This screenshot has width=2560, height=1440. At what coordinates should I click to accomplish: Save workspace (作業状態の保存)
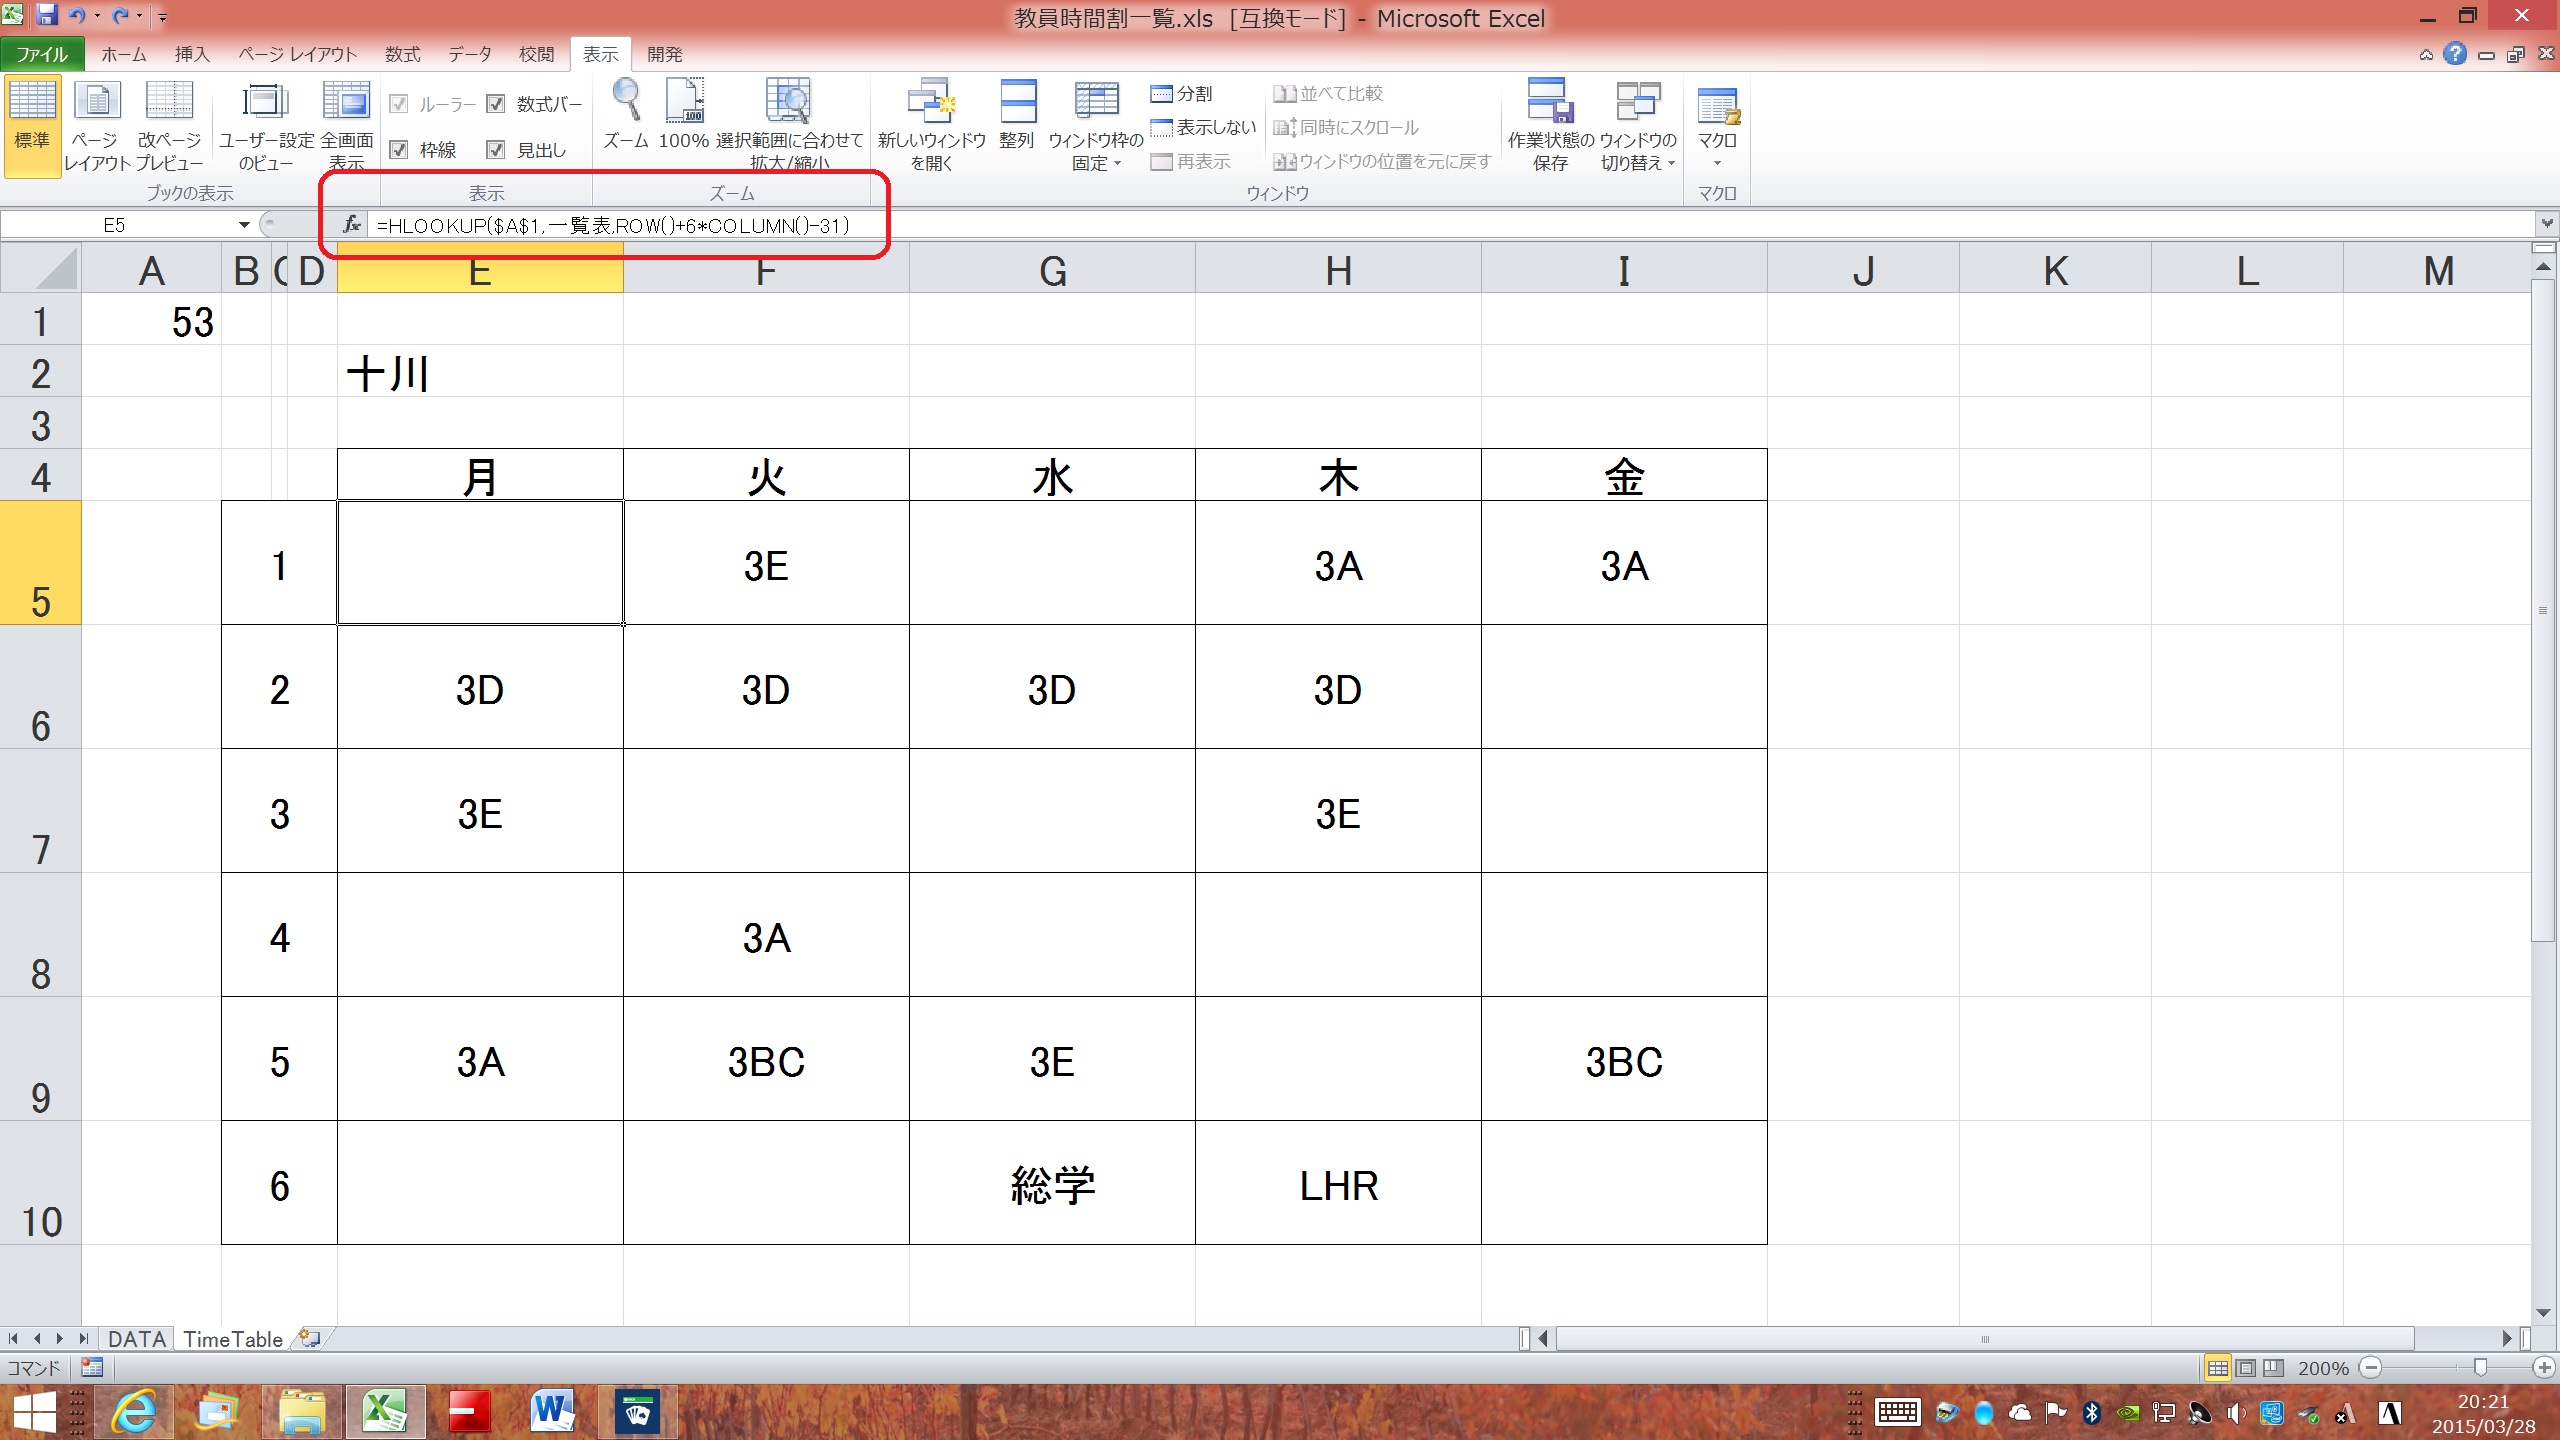pos(1551,125)
